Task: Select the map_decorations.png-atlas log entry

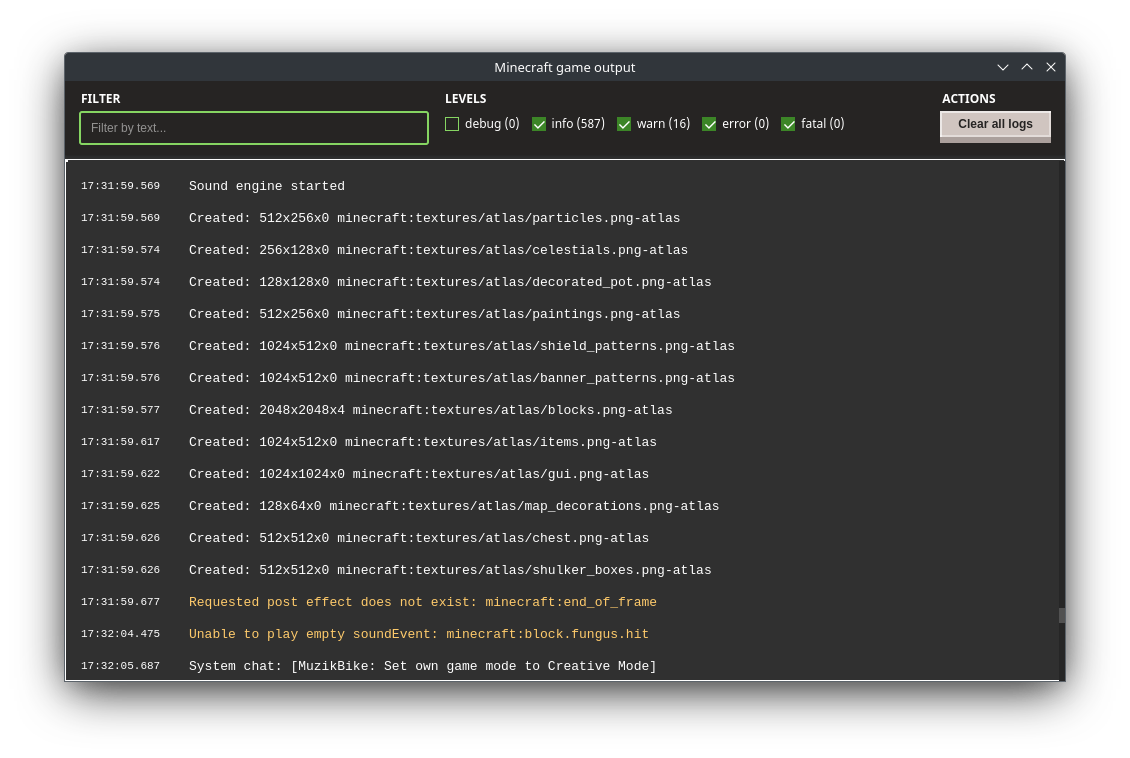Action: (x=454, y=506)
